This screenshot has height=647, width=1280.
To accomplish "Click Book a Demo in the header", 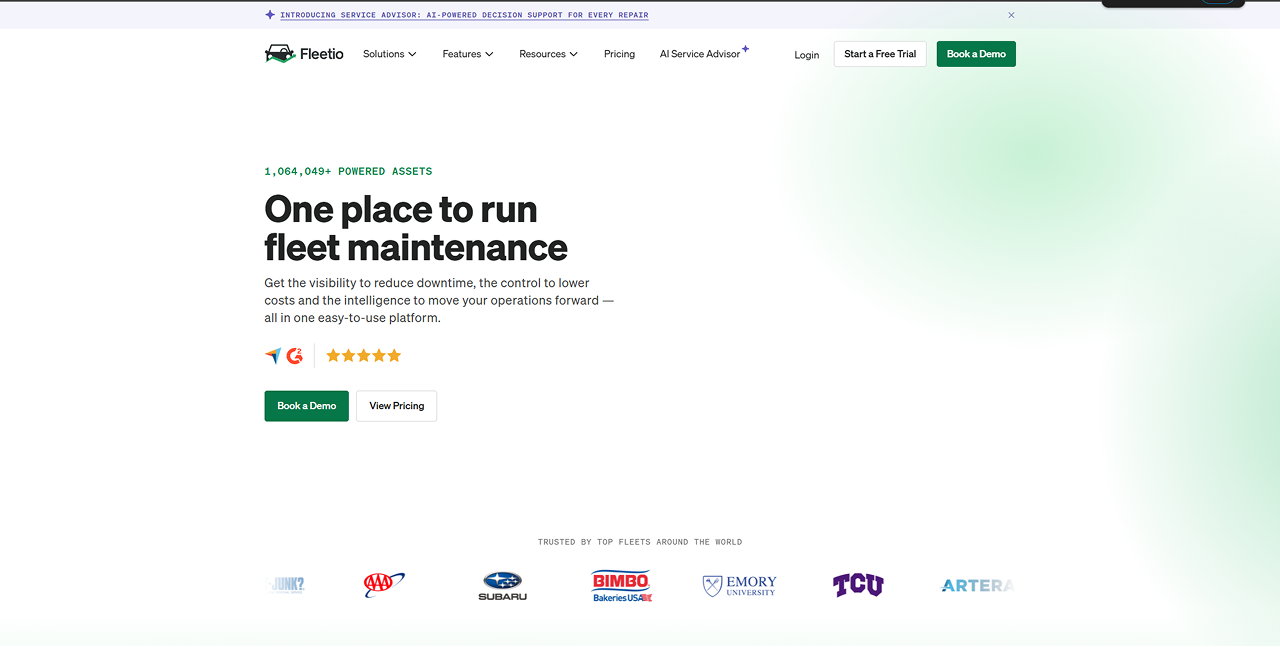I will (x=976, y=54).
